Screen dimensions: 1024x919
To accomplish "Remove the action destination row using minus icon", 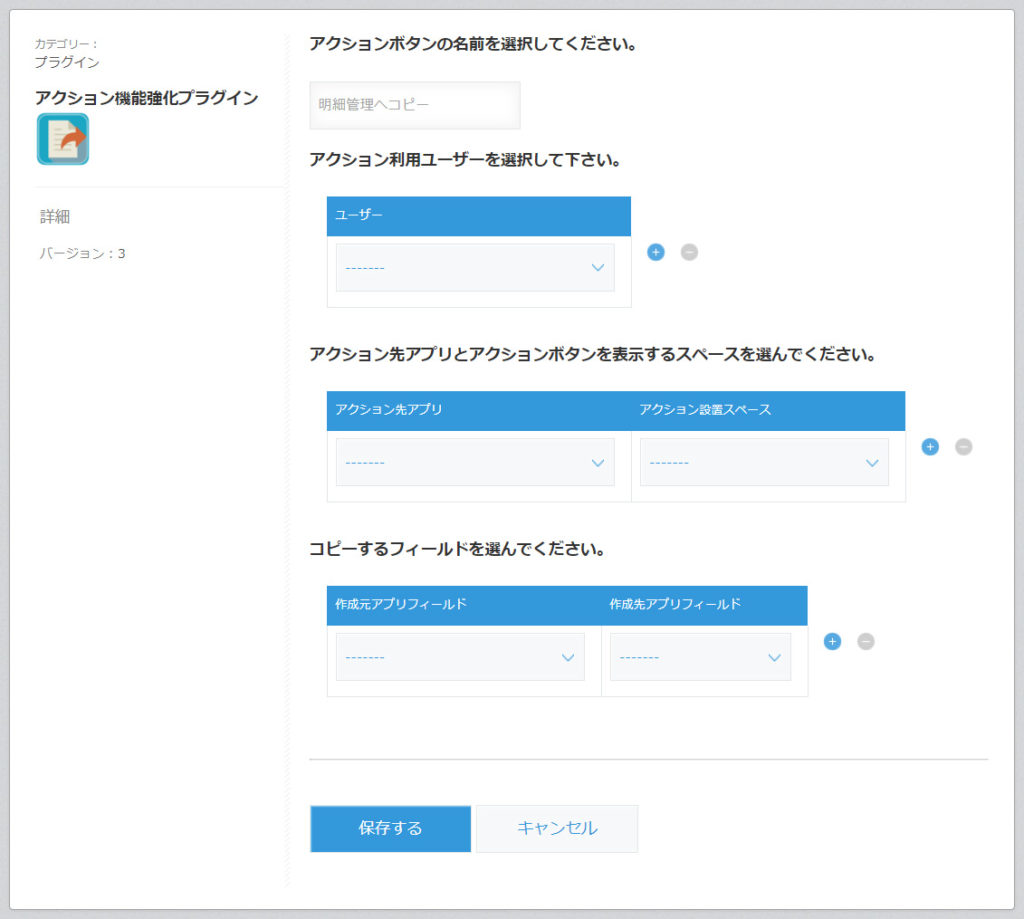I will coord(964,447).
